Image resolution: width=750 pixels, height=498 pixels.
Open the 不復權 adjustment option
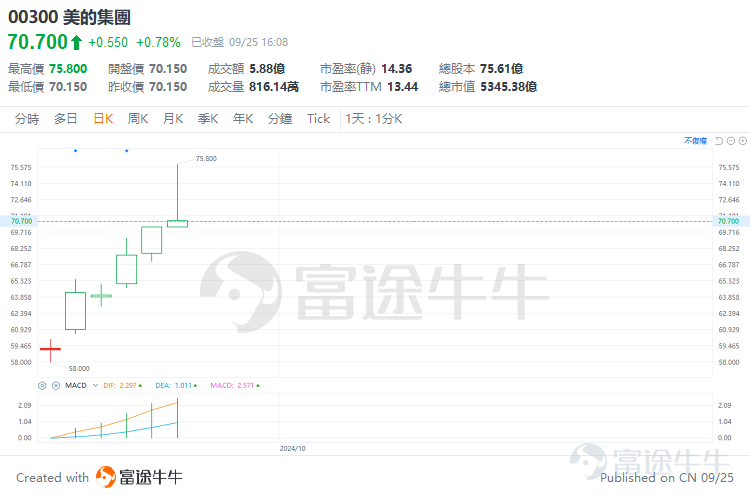tap(695, 141)
